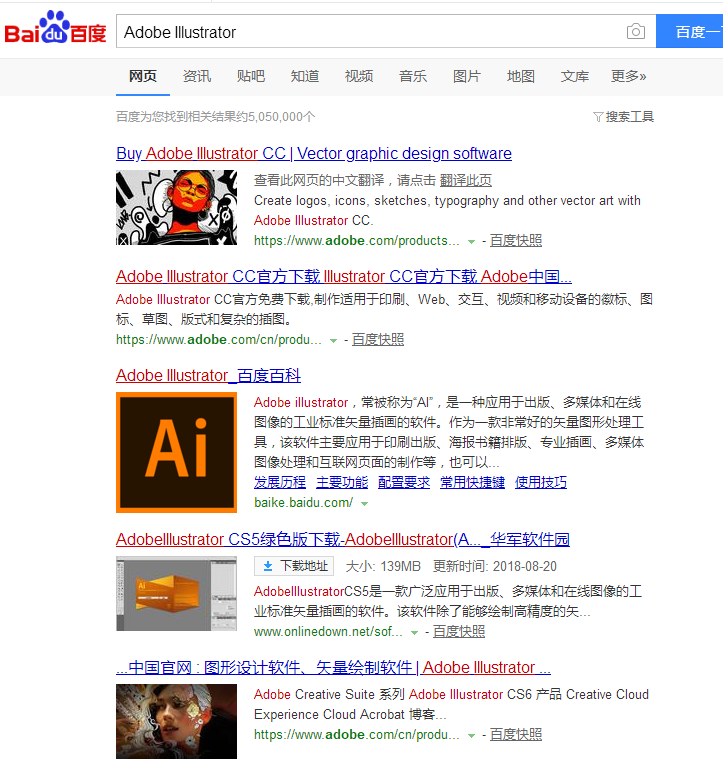Click the 翻译此页 translate page link
723x766 pixels.
(466, 180)
